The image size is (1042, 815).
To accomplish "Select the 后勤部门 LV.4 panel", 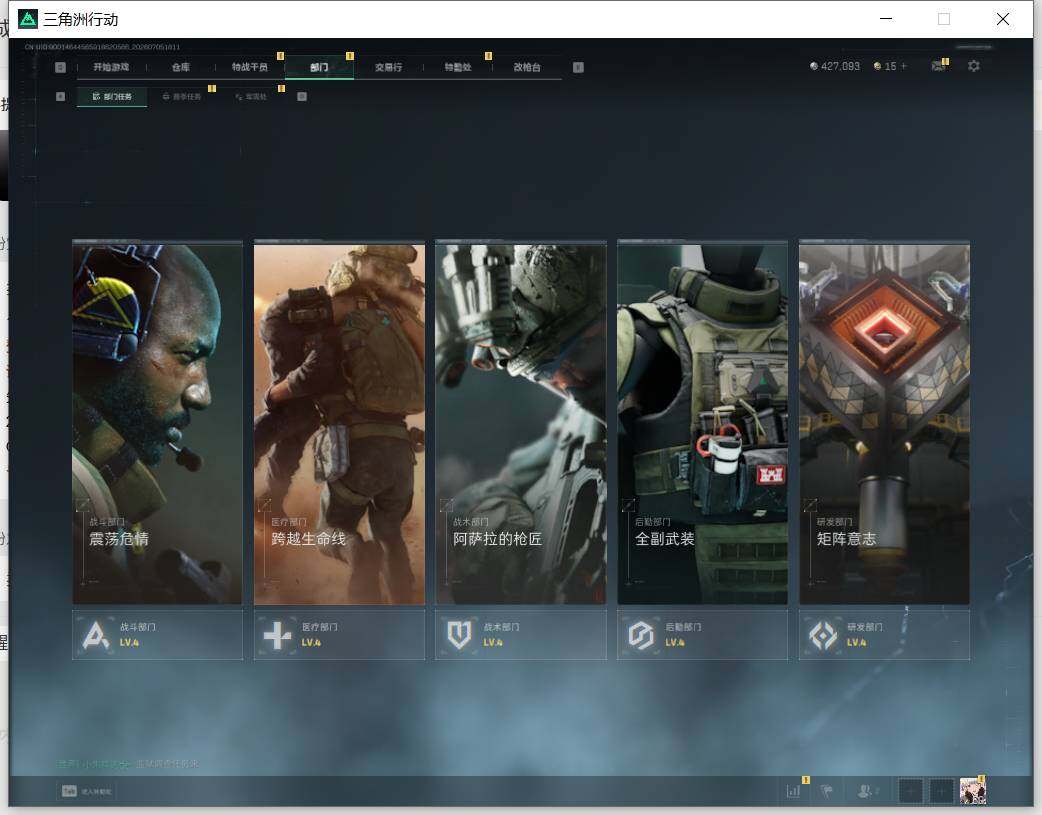I will pyautogui.click(x=702, y=635).
